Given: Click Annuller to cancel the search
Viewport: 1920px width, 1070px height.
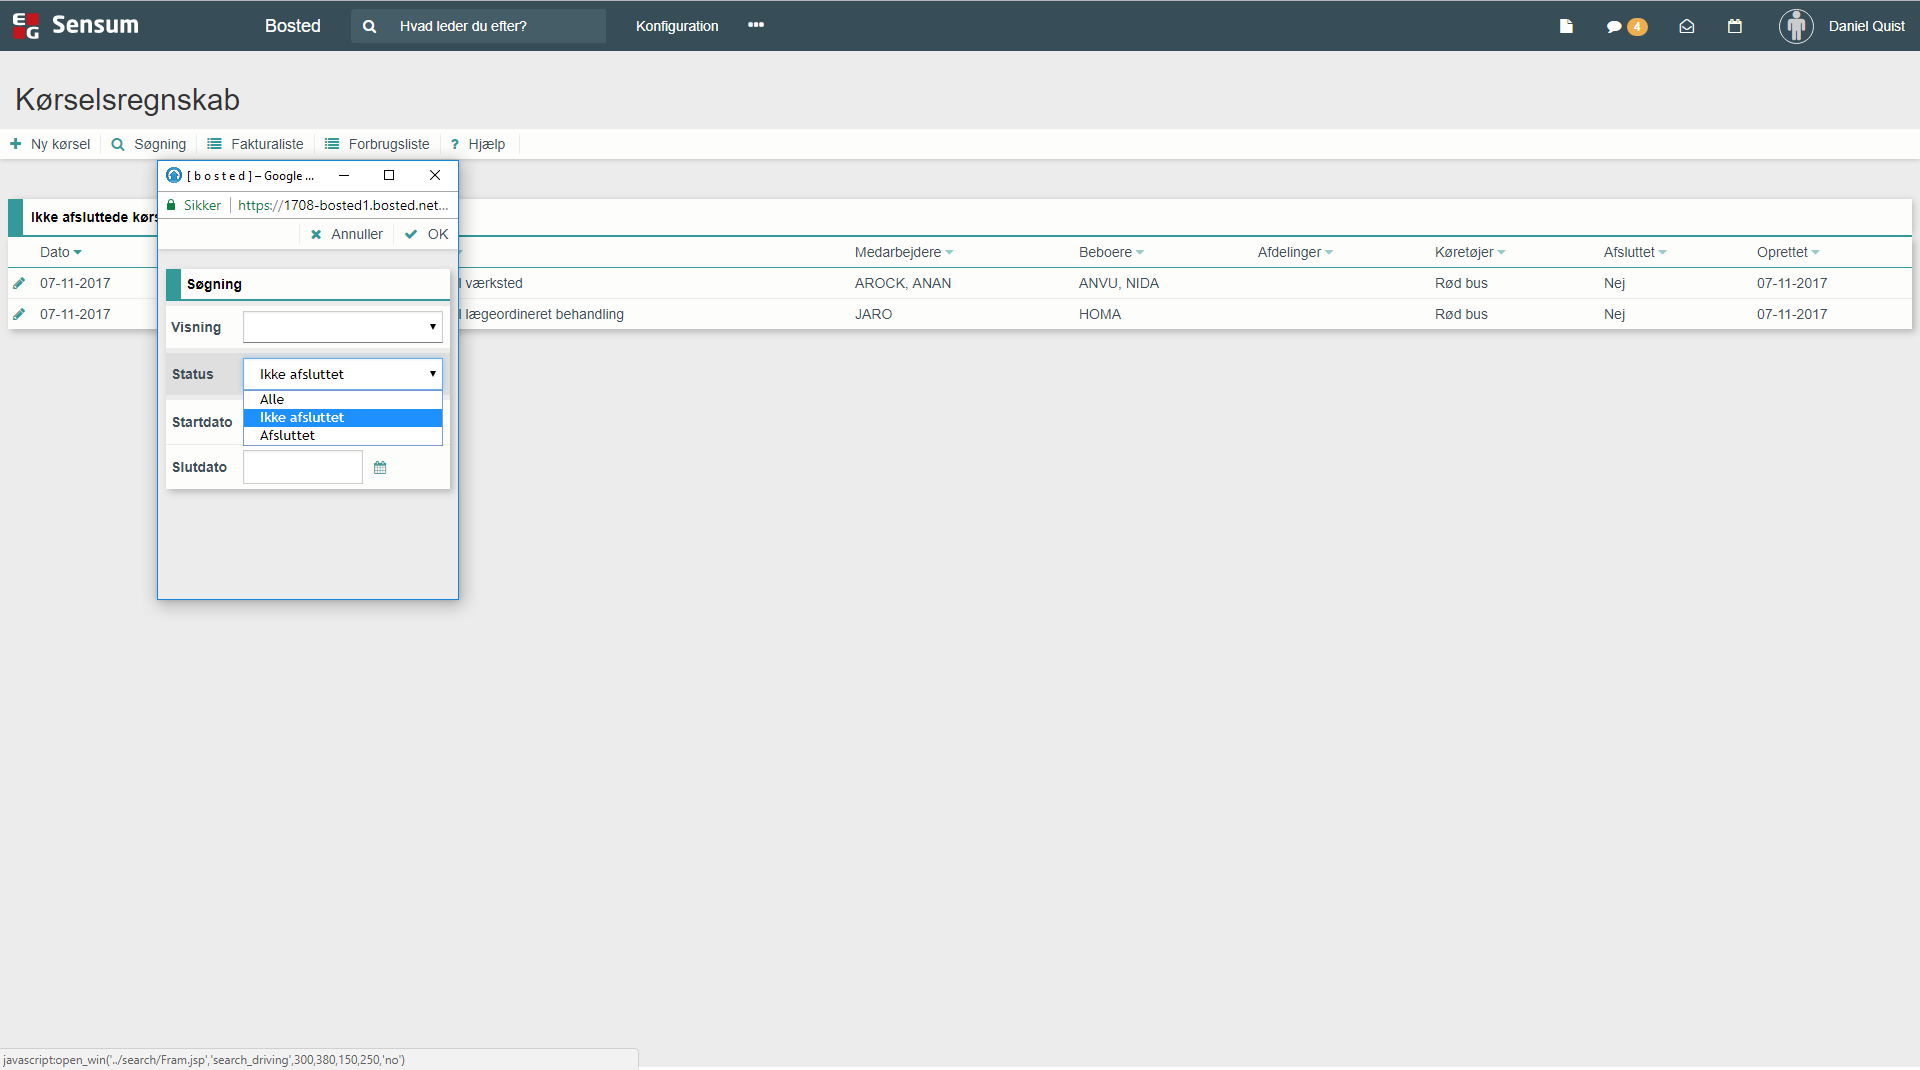Looking at the screenshot, I should pos(347,234).
